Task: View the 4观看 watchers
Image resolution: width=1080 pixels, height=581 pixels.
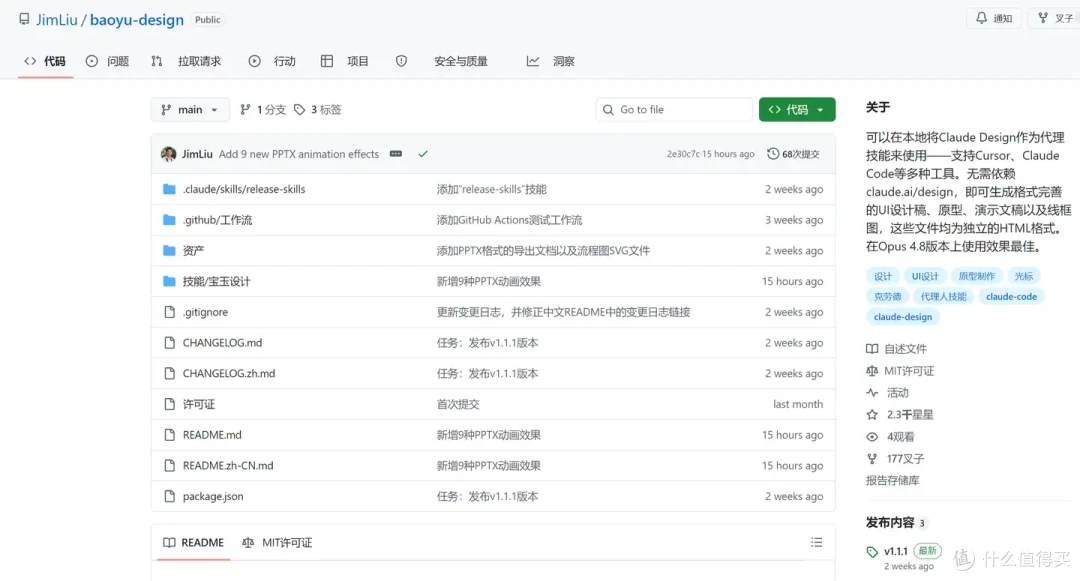Action: coord(891,437)
